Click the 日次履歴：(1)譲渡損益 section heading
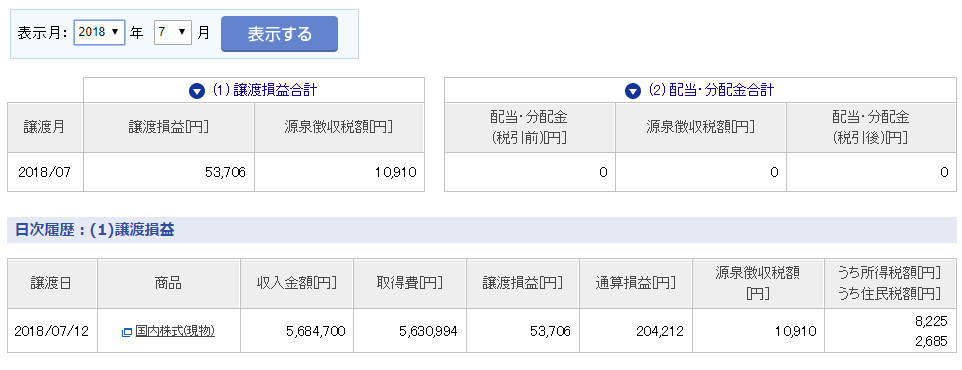 tap(94, 230)
